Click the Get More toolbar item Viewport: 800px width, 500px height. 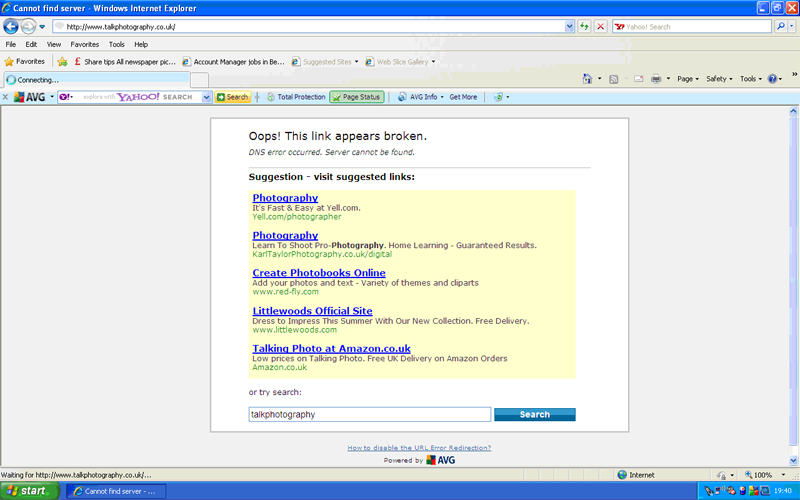click(x=463, y=97)
